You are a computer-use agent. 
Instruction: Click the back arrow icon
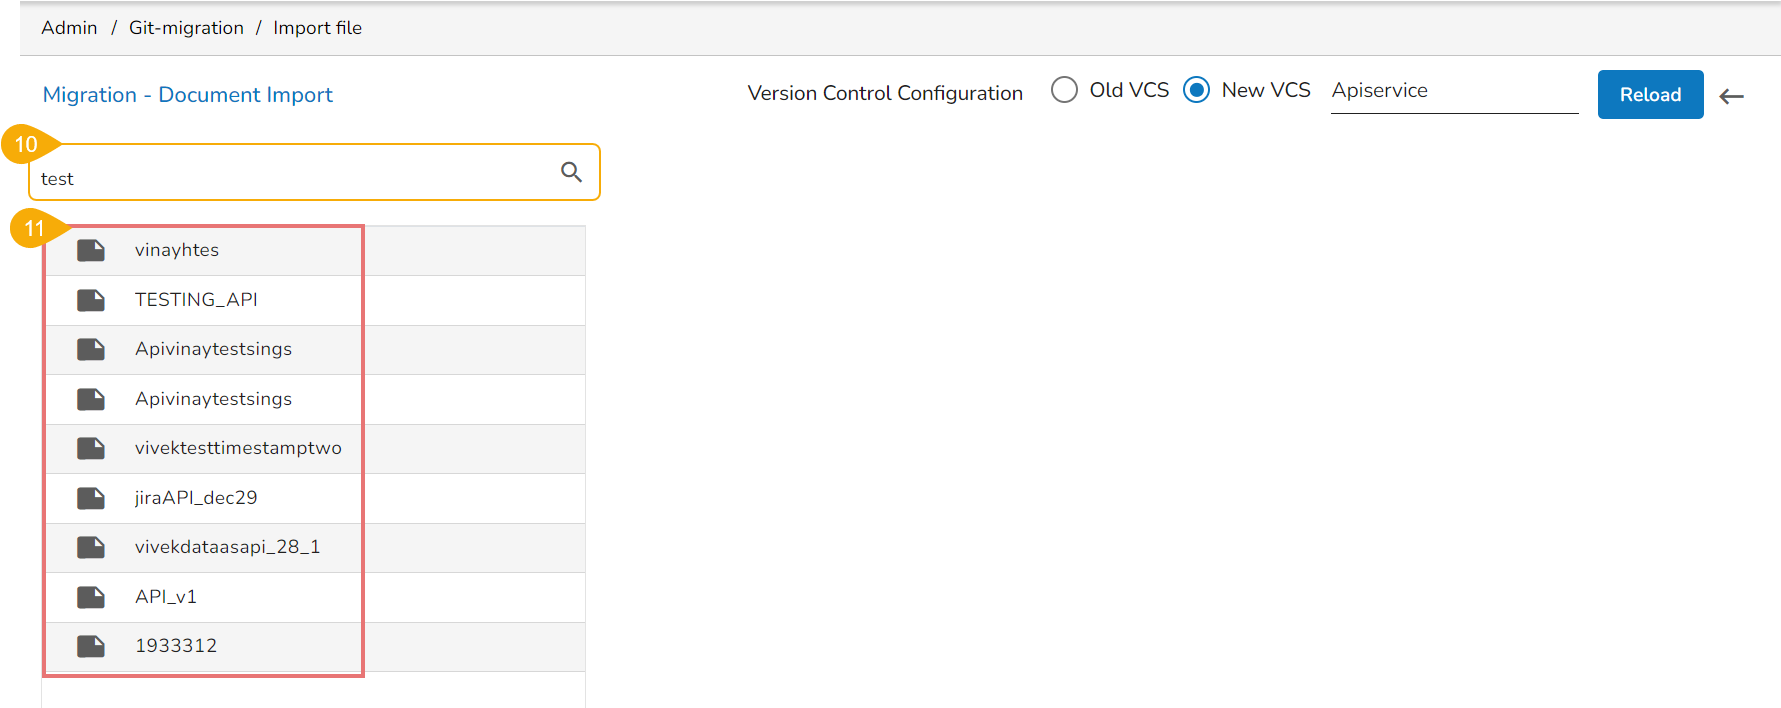tap(1732, 96)
